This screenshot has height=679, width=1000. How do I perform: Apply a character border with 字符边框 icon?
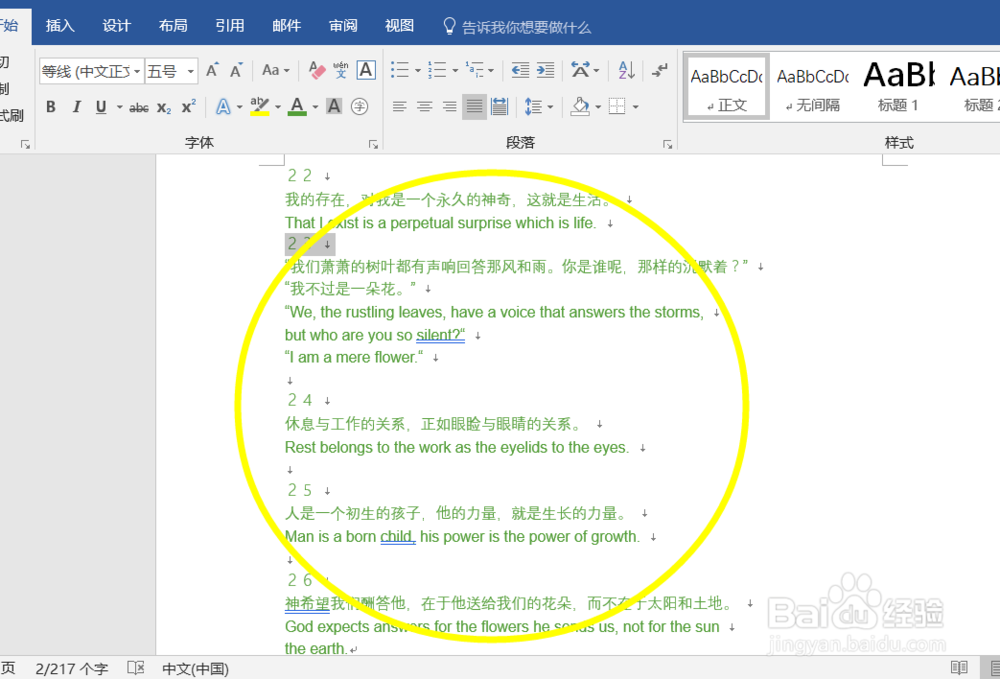click(x=366, y=71)
